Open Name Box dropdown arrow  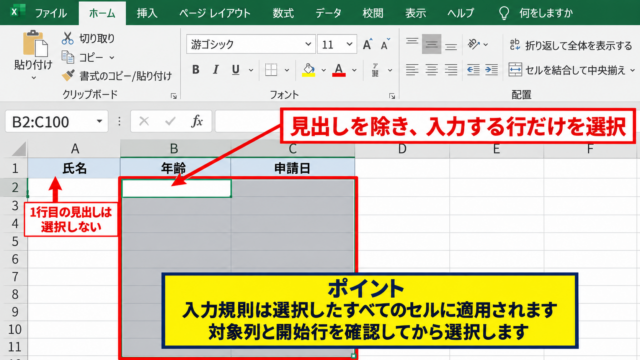tap(99, 121)
